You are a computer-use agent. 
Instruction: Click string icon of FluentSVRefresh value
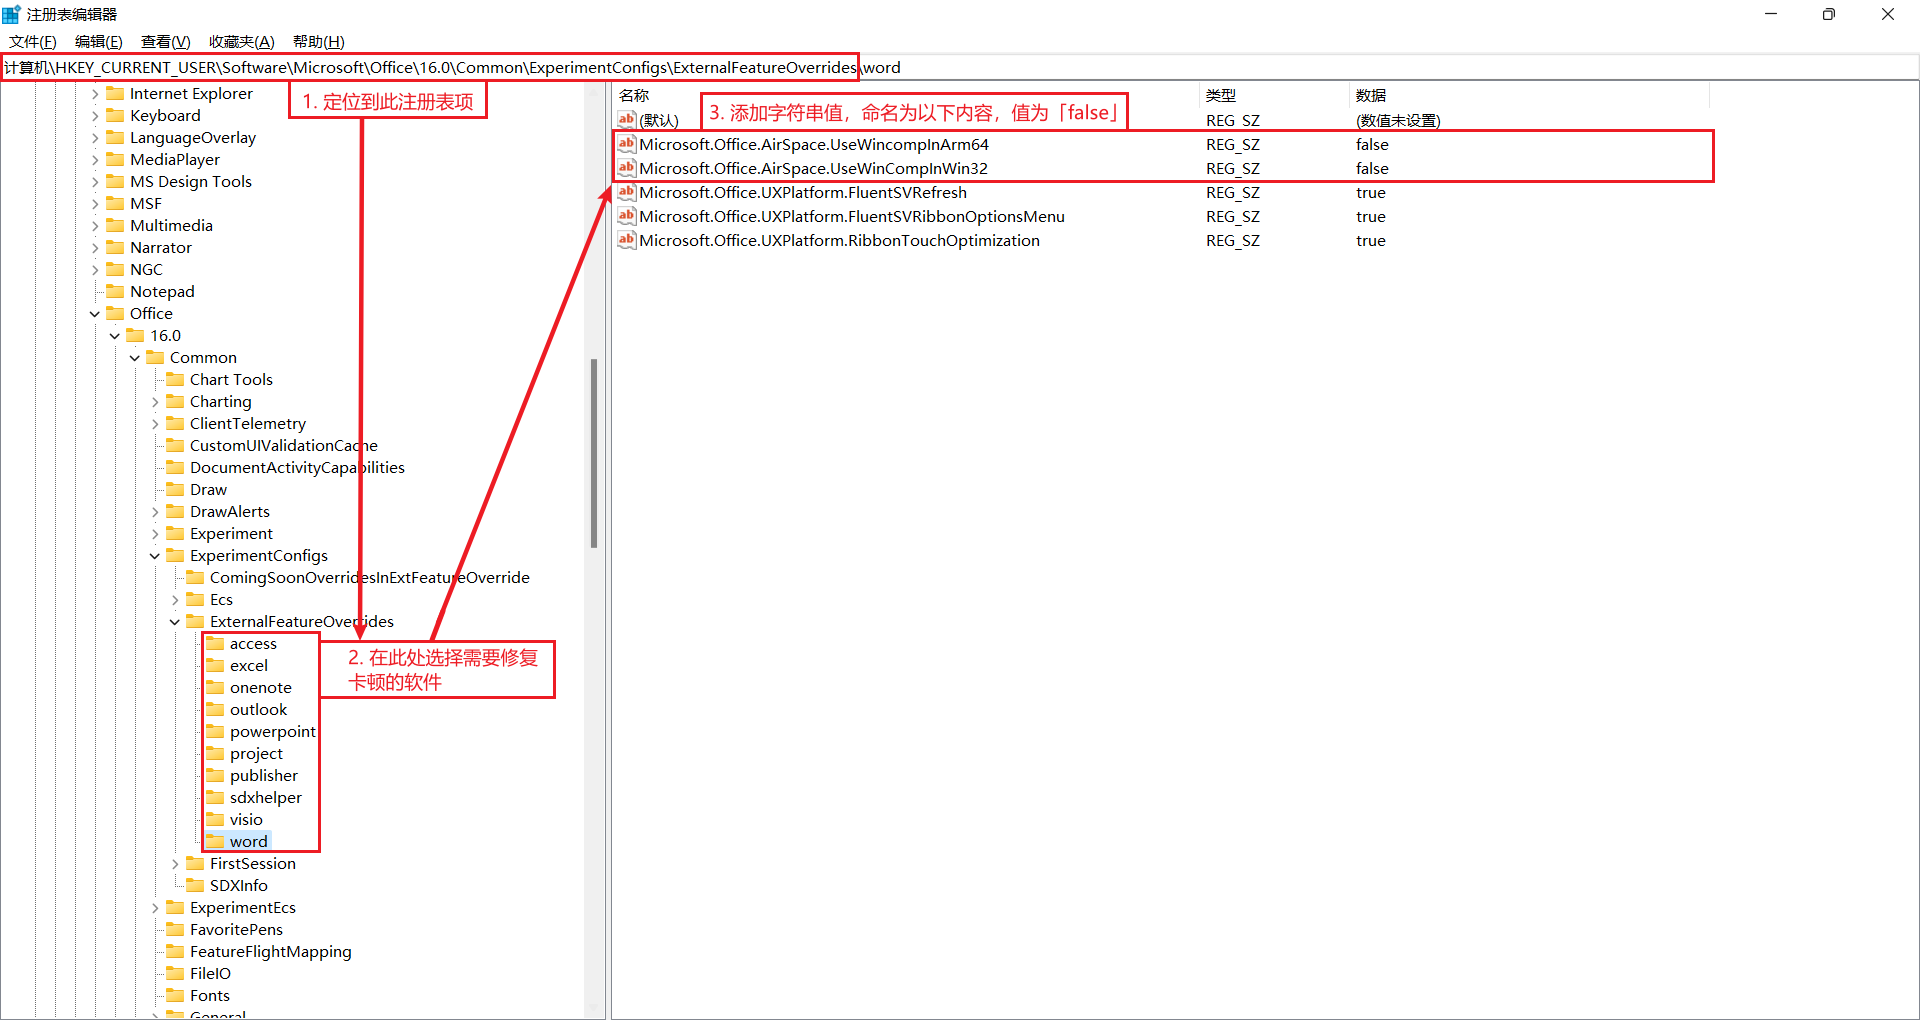click(627, 192)
